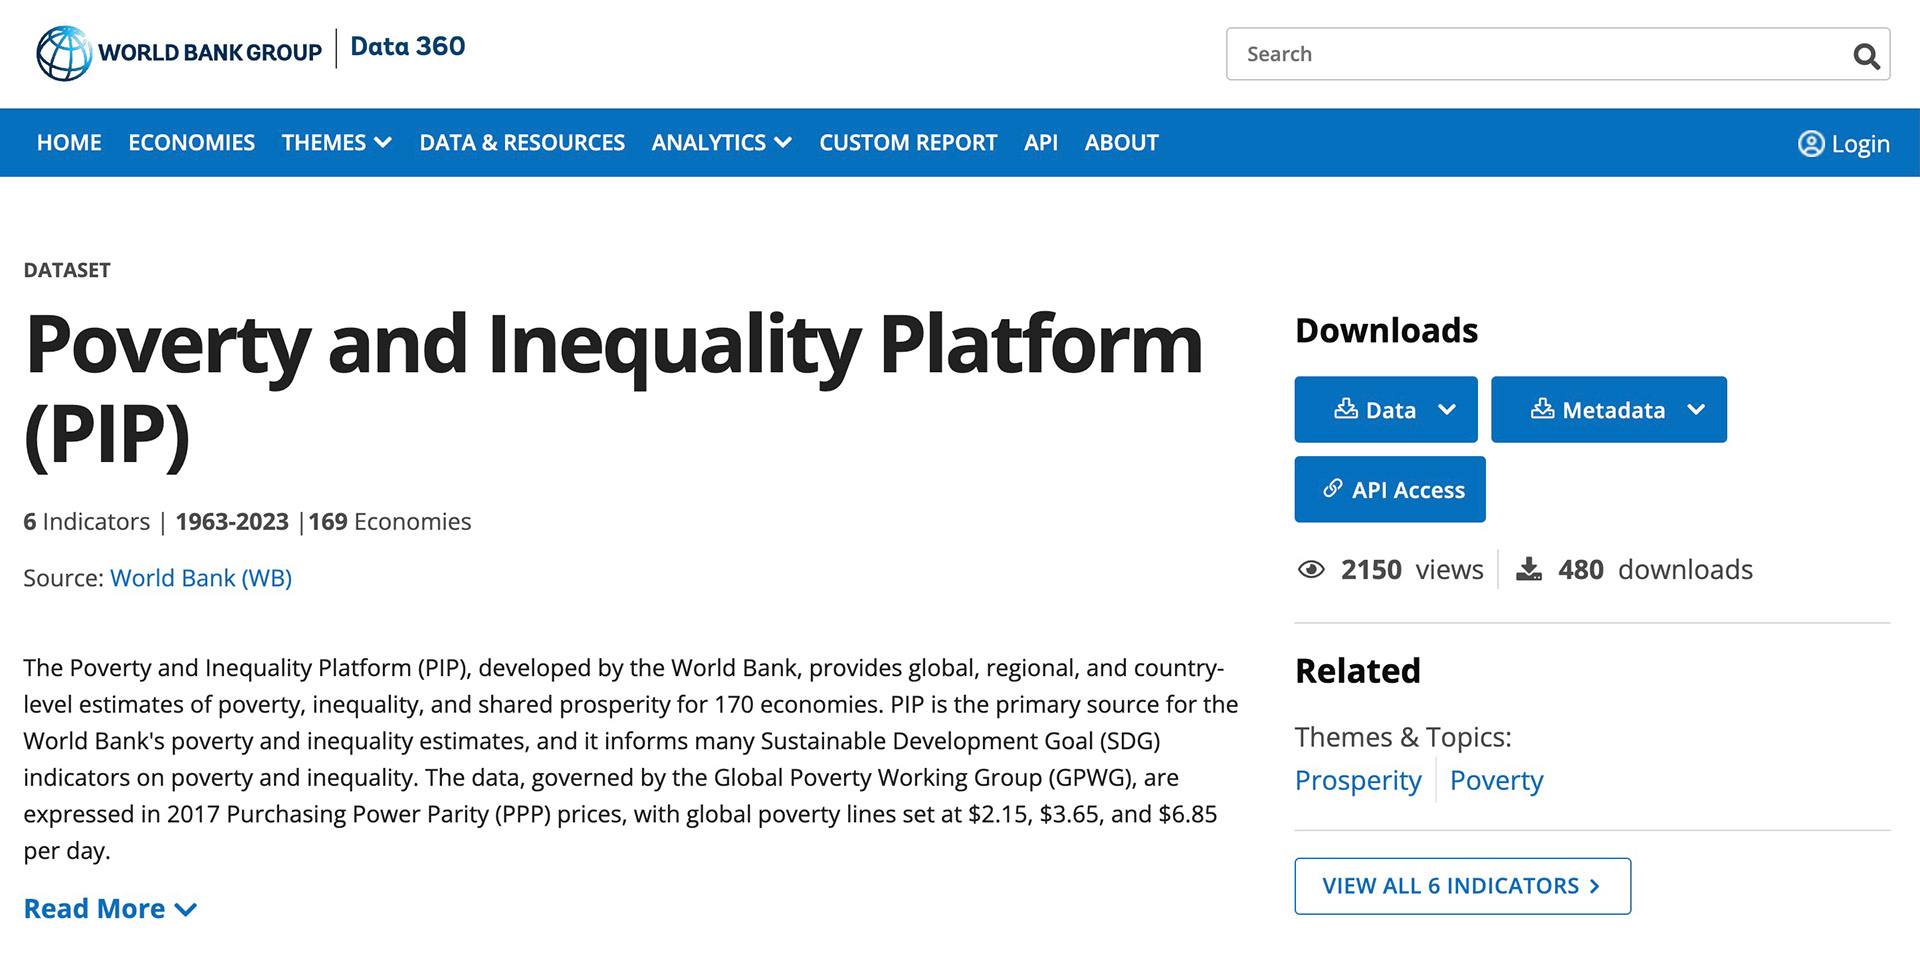This screenshot has width=1920, height=970.
Task: Click the views eye icon
Action: point(1311,570)
